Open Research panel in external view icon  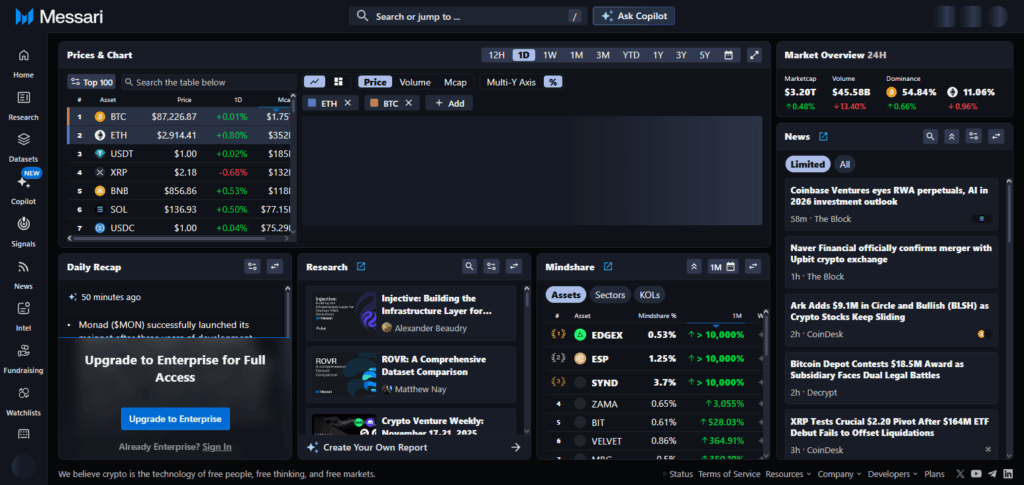[x=361, y=267]
